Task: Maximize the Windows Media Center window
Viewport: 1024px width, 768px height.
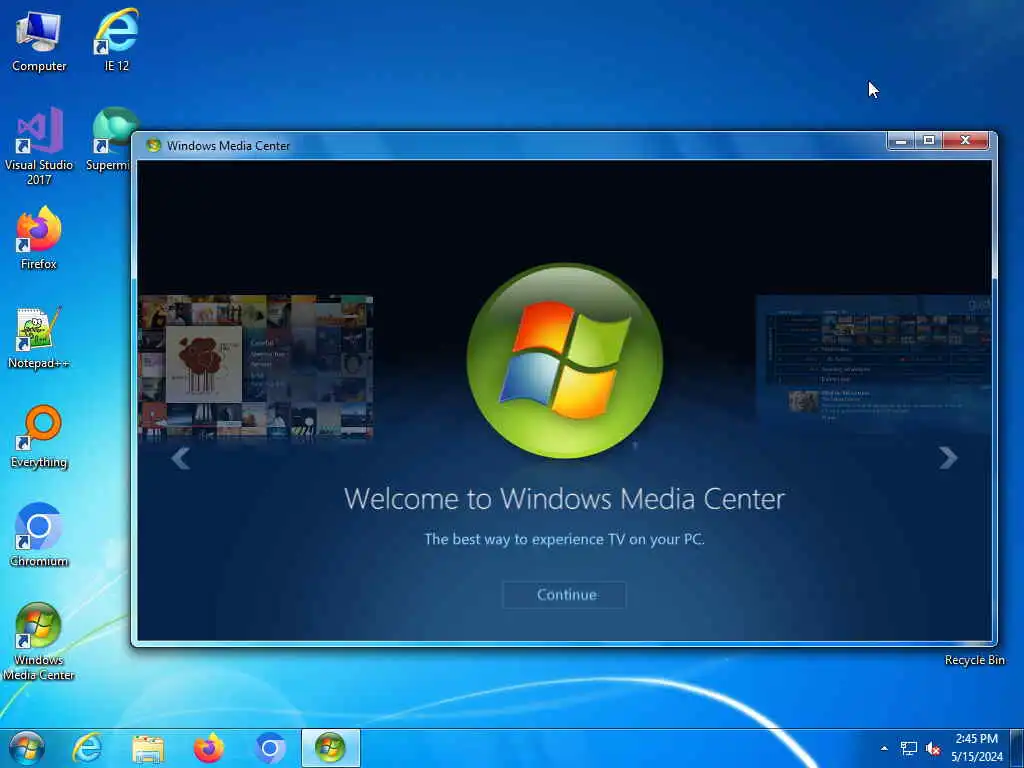Action: 929,140
